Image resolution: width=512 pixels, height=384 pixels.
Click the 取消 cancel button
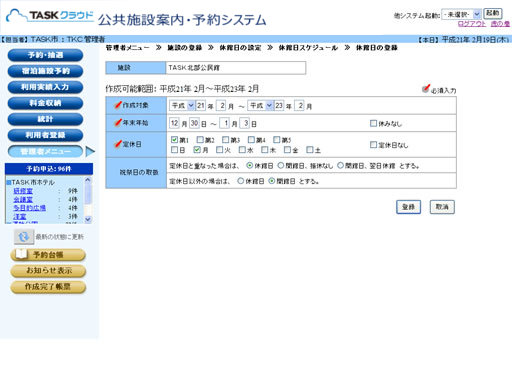442,207
